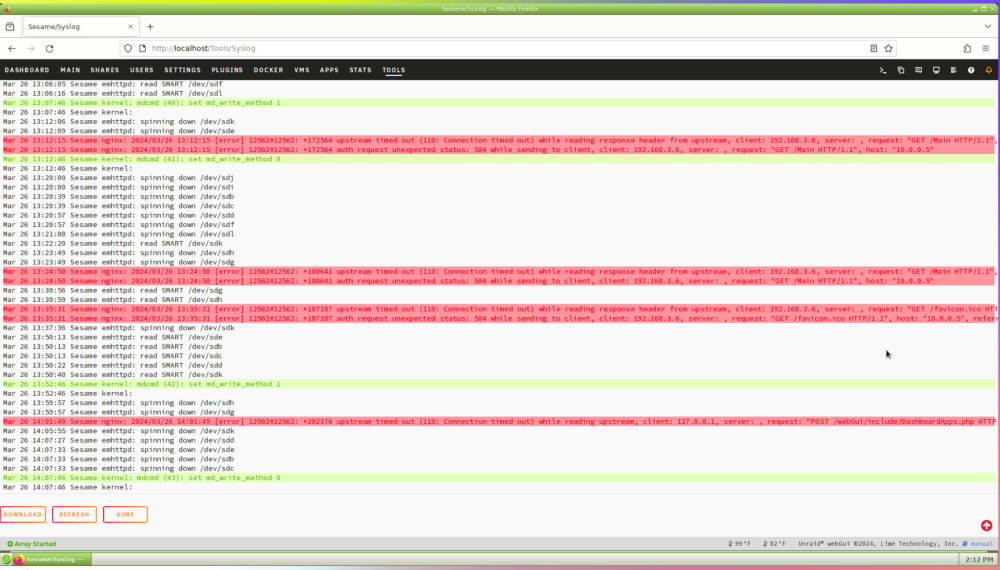Click the site information page icon
Screen dimensions: 1000x570
tap(142, 48)
